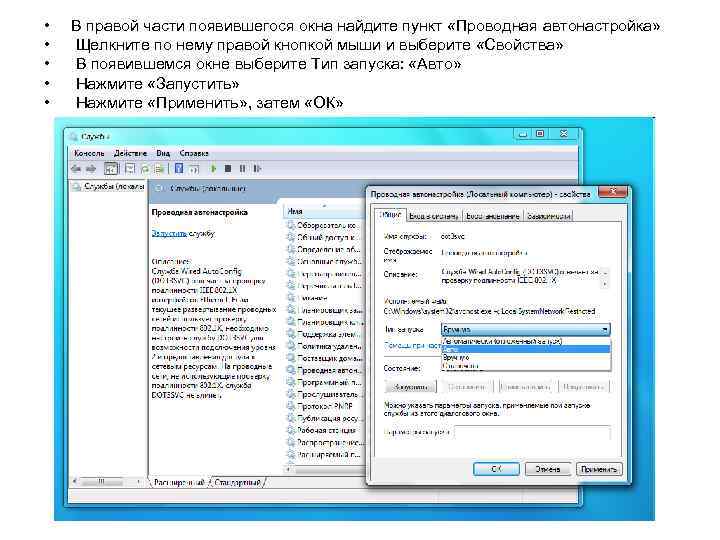Click the Запустить службу link
Image resolution: width=720 pixels, height=540 pixels.
click(x=169, y=233)
